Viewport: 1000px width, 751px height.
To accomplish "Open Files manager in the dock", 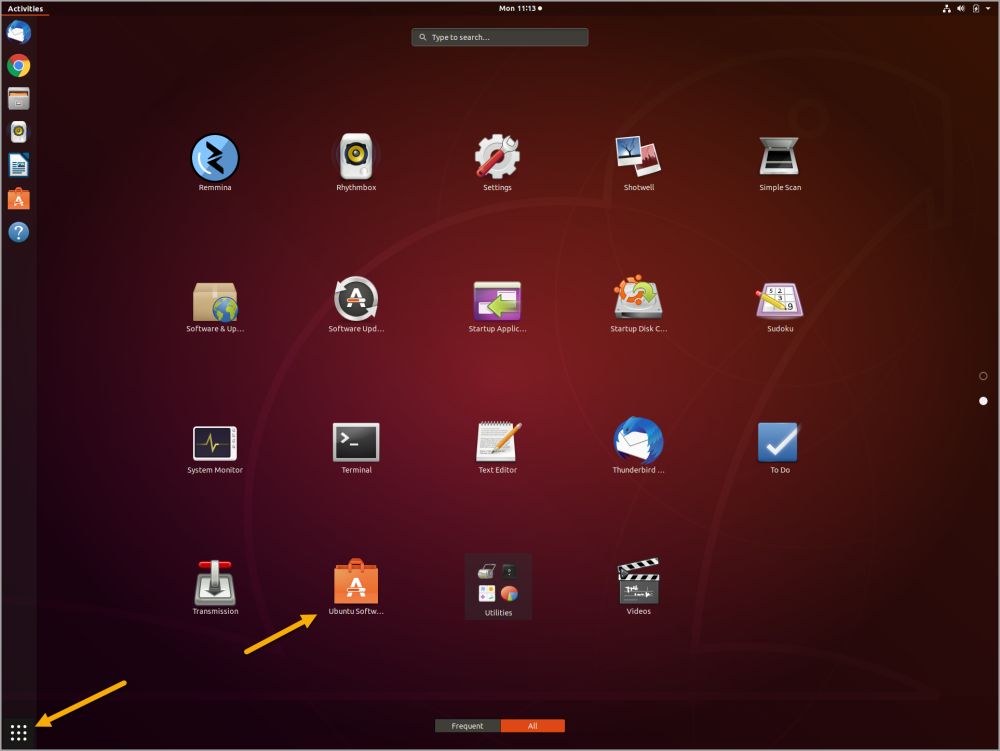I will (18, 99).
